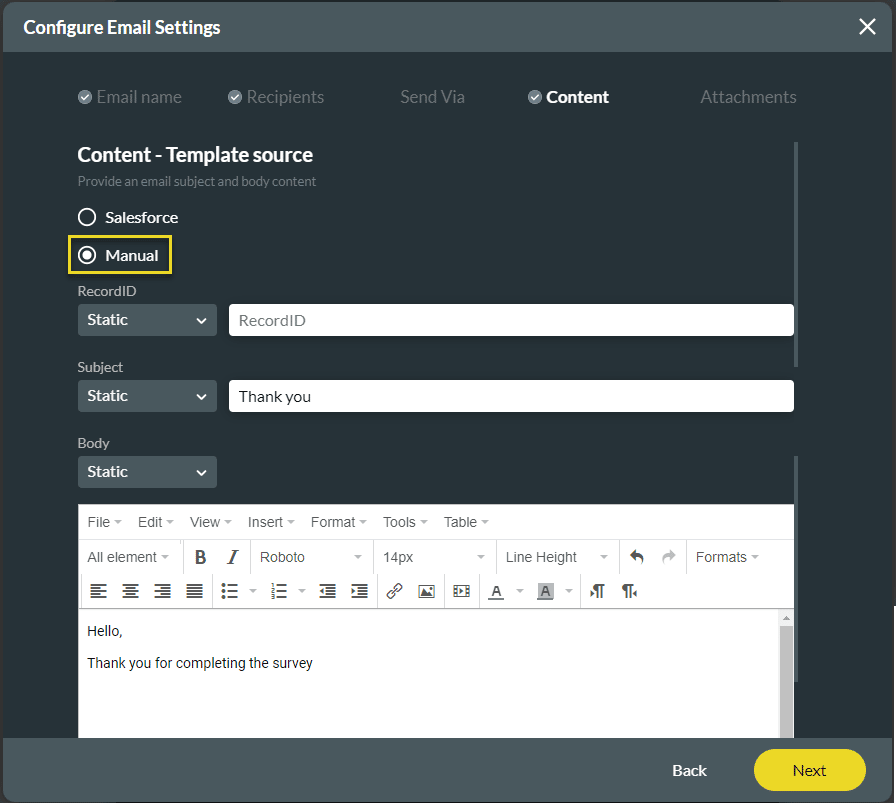
Task: Toggle bold formatting in the editor
Action: pos(201,557)
